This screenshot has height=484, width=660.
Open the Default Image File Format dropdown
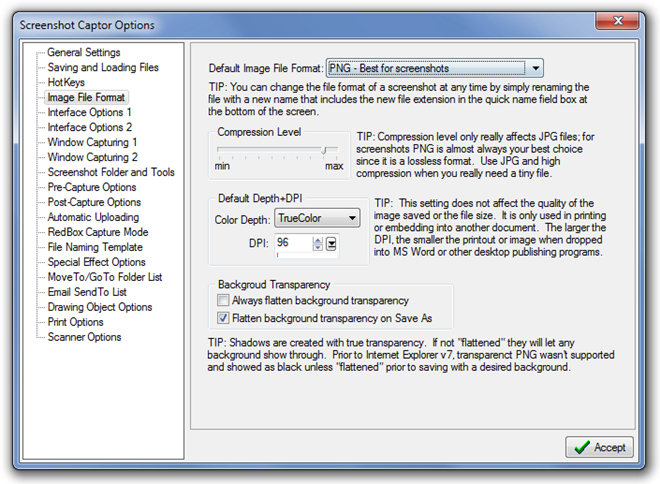coord(435,68)
